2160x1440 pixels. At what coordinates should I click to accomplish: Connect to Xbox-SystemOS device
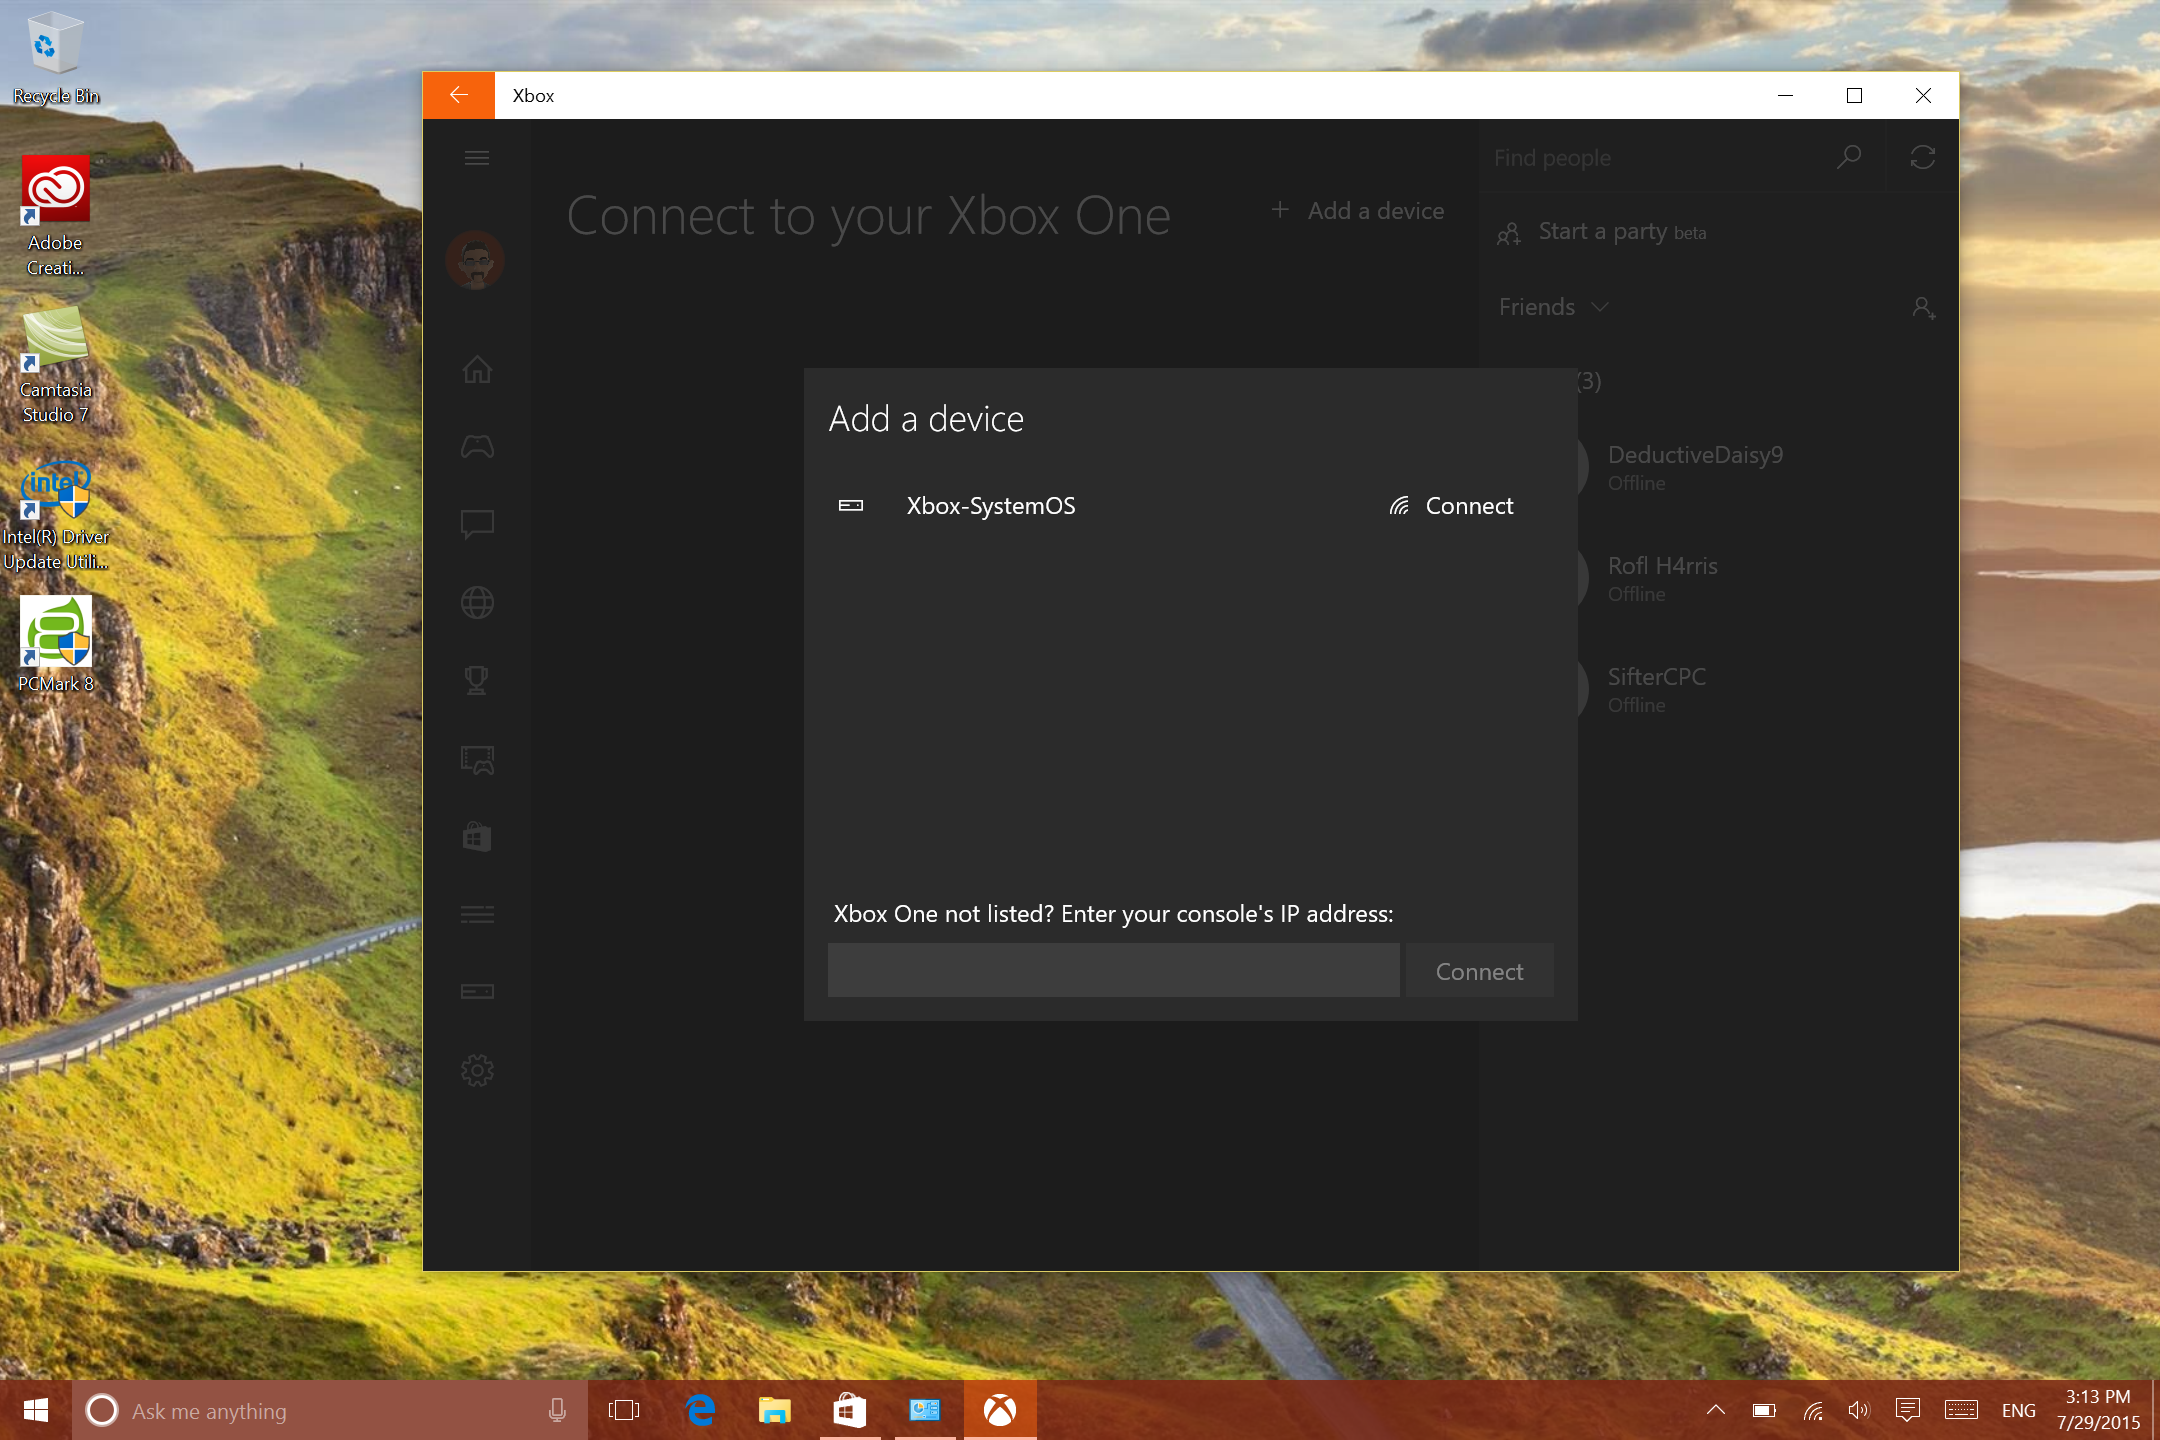click(x=1451, y=506)
